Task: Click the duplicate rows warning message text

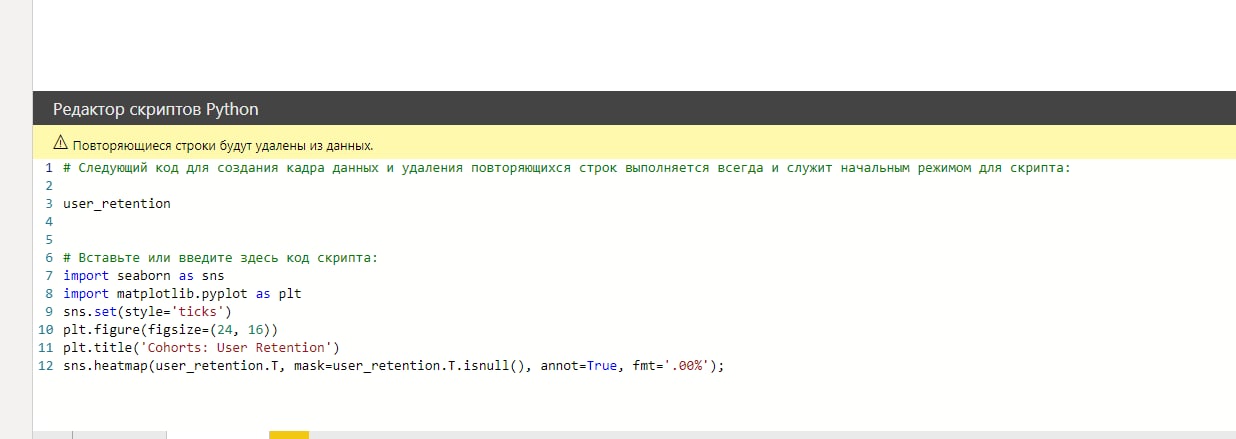Action: (x=223, y=145)
